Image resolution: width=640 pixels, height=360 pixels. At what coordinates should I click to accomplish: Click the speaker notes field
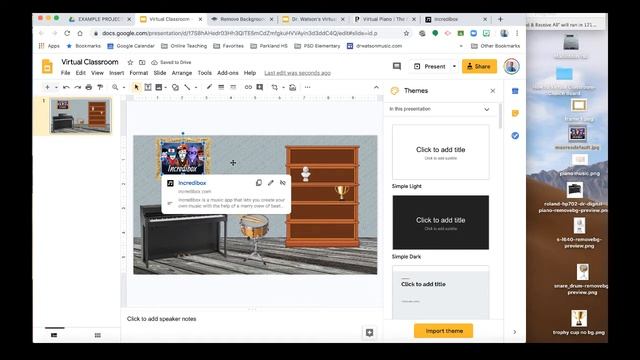[x=252, y=319]
